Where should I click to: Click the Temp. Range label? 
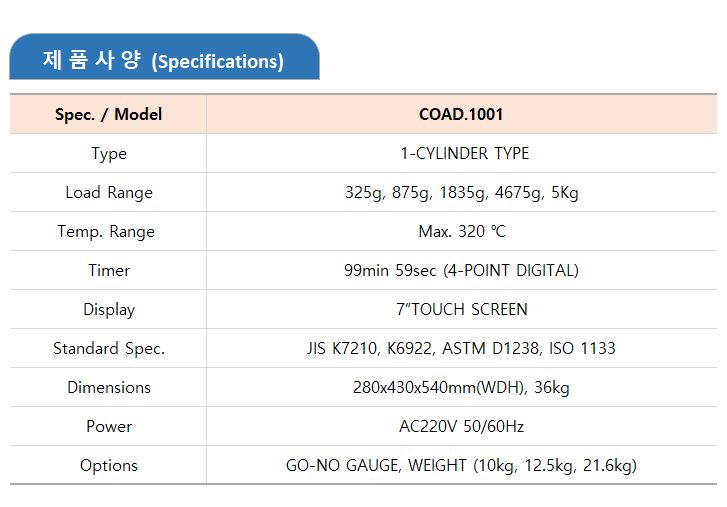[108, 231]
